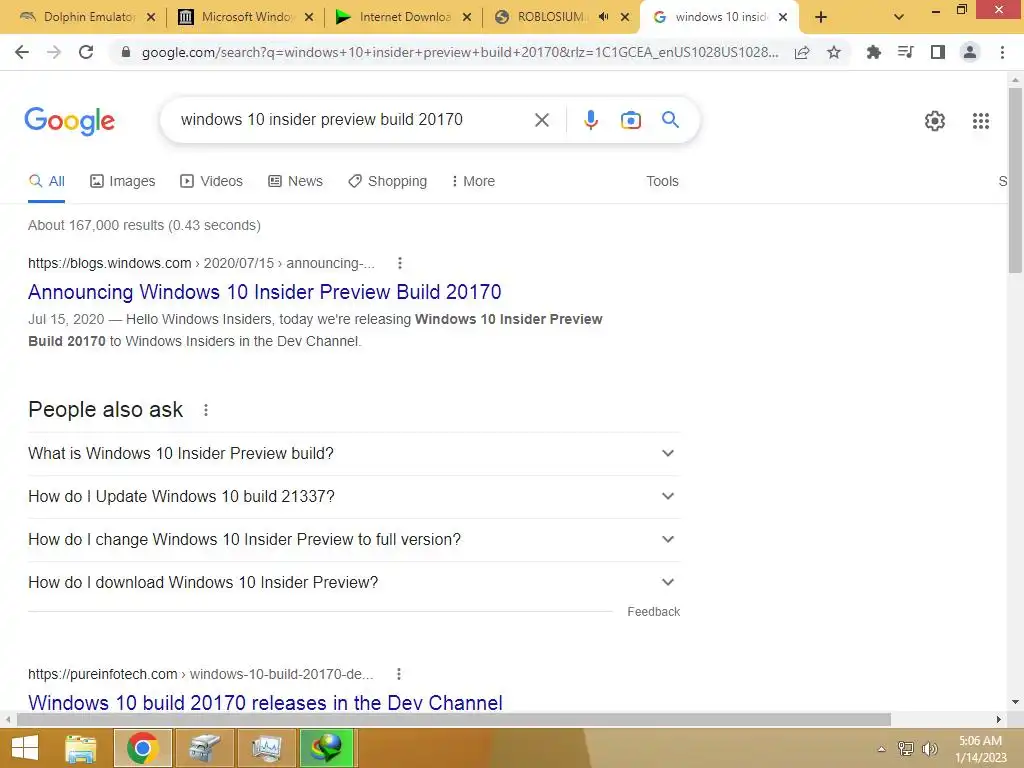Reload the current page
Image resolution: width=1024 pixels, height=768 pixels.
click(86, 52)
